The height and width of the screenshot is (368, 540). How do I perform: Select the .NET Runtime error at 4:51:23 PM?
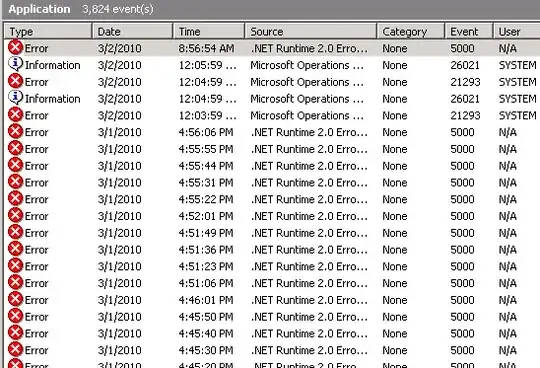click(272, 266)
